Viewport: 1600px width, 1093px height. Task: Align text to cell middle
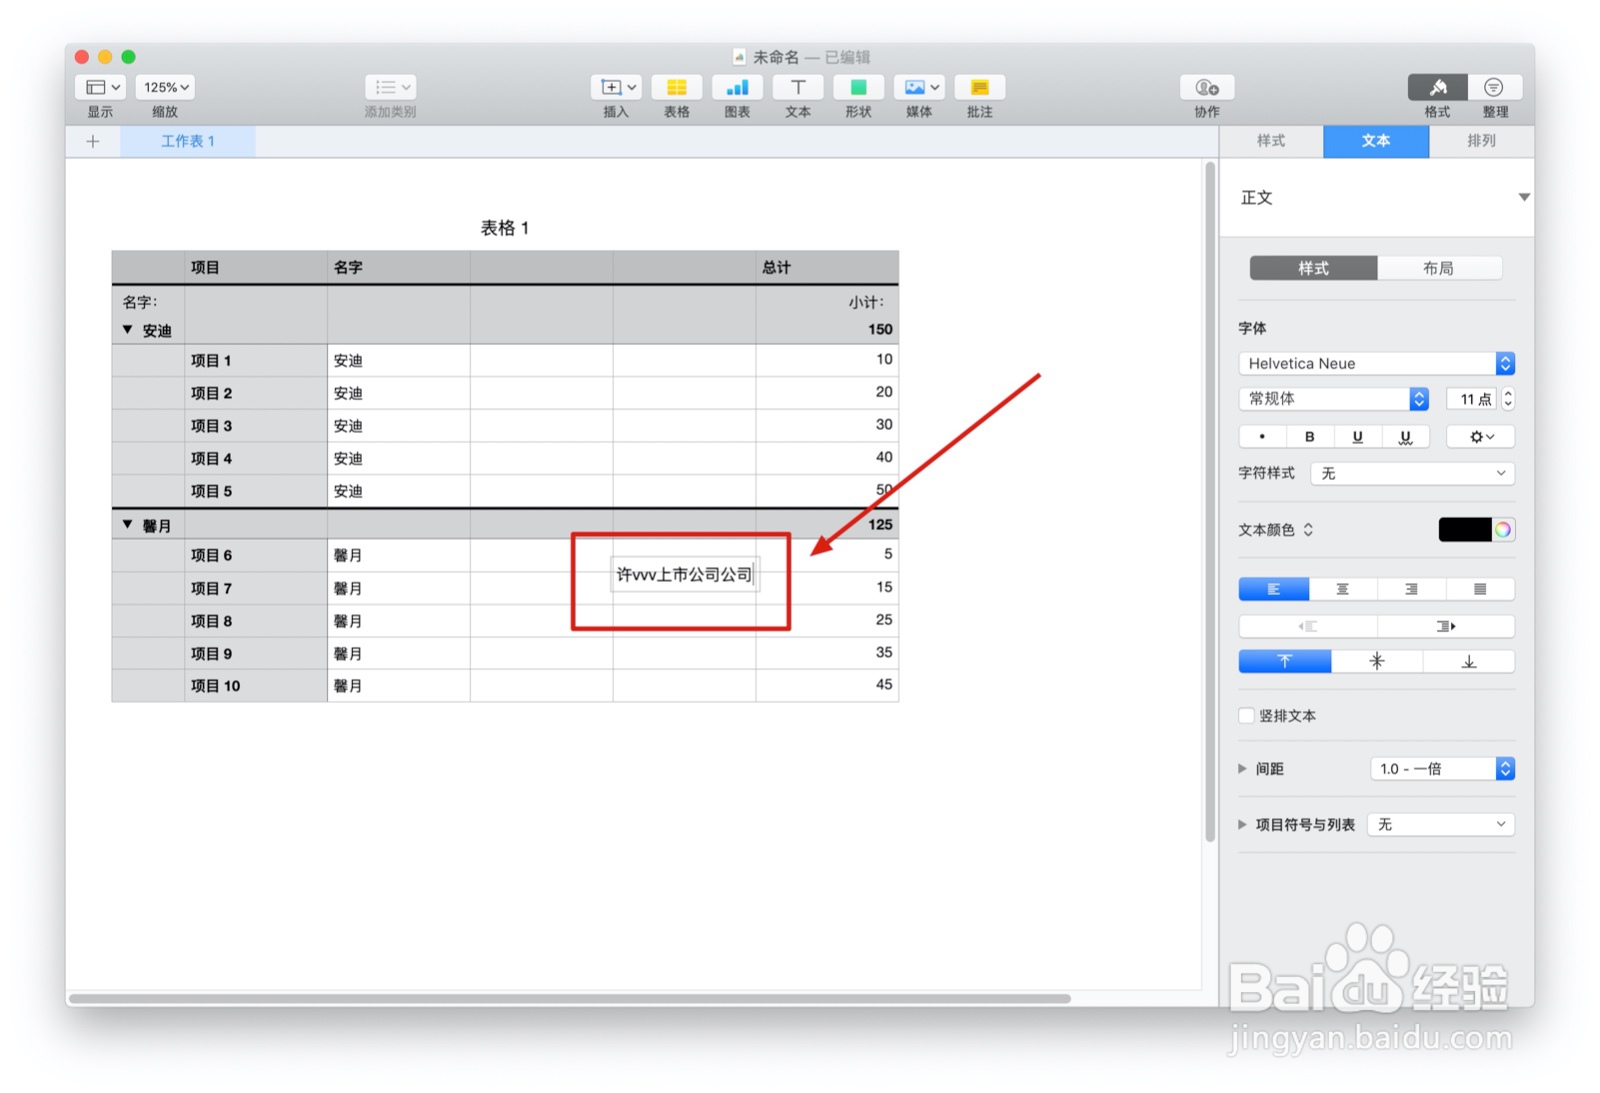tap(1377, 661)
